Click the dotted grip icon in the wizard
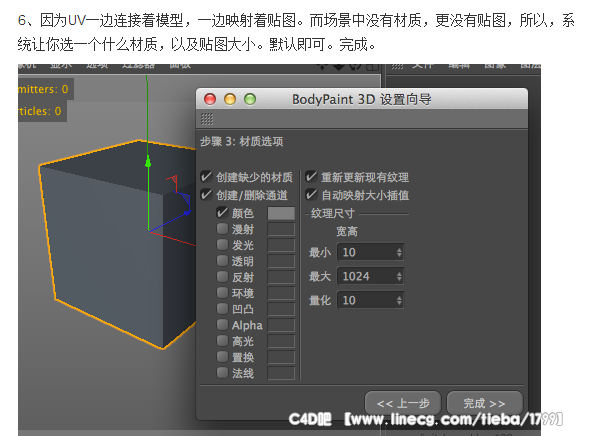This screenshot has height=436, width=589. [x=207, y=119]
